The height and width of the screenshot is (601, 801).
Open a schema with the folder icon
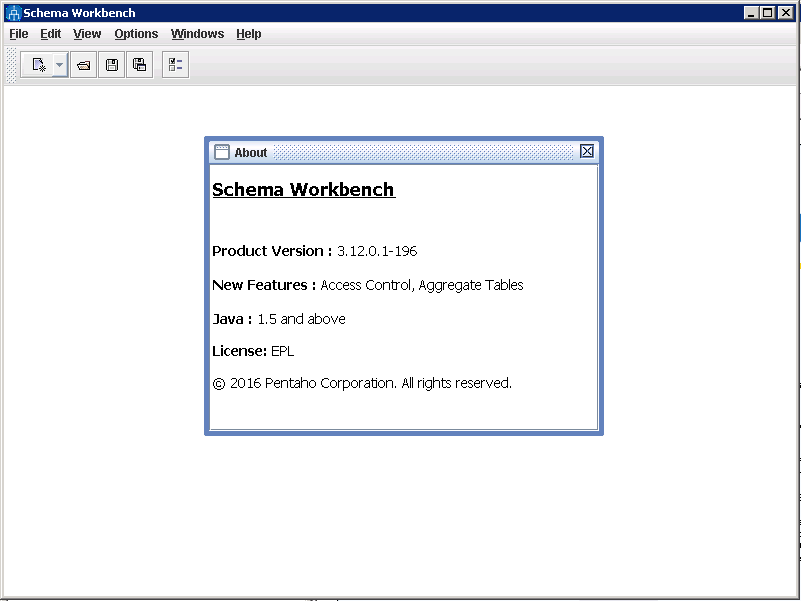point(83,65)
